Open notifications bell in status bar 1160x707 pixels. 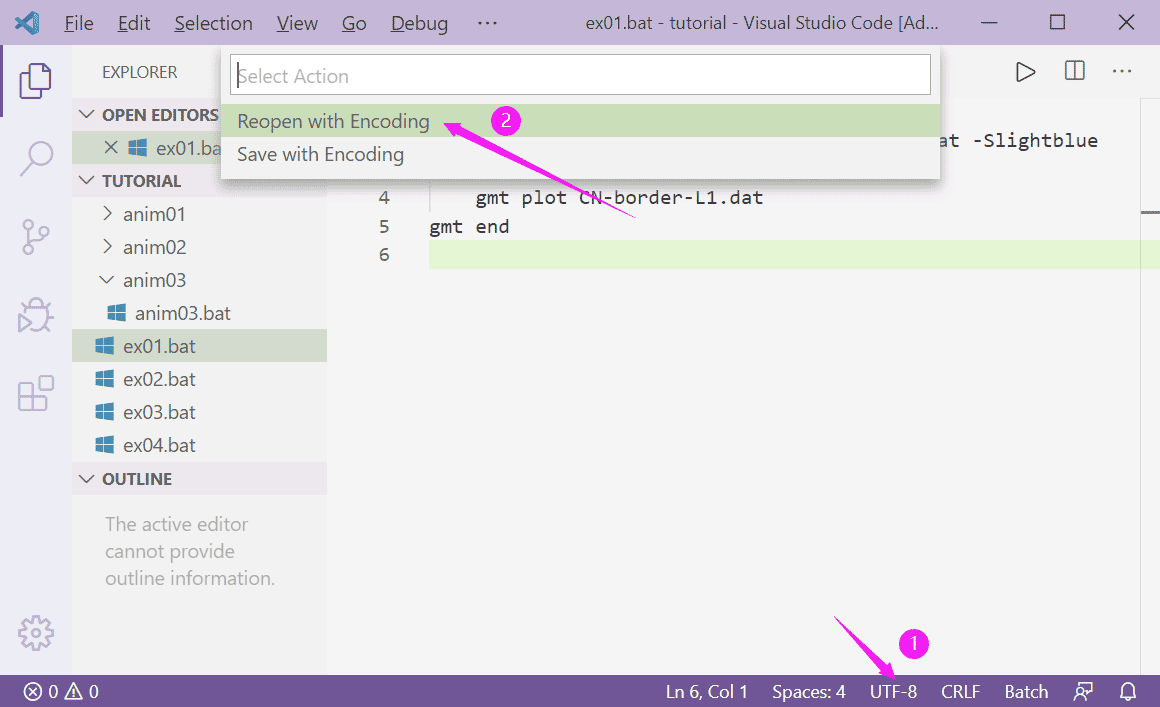click(x=1127, y=691)
